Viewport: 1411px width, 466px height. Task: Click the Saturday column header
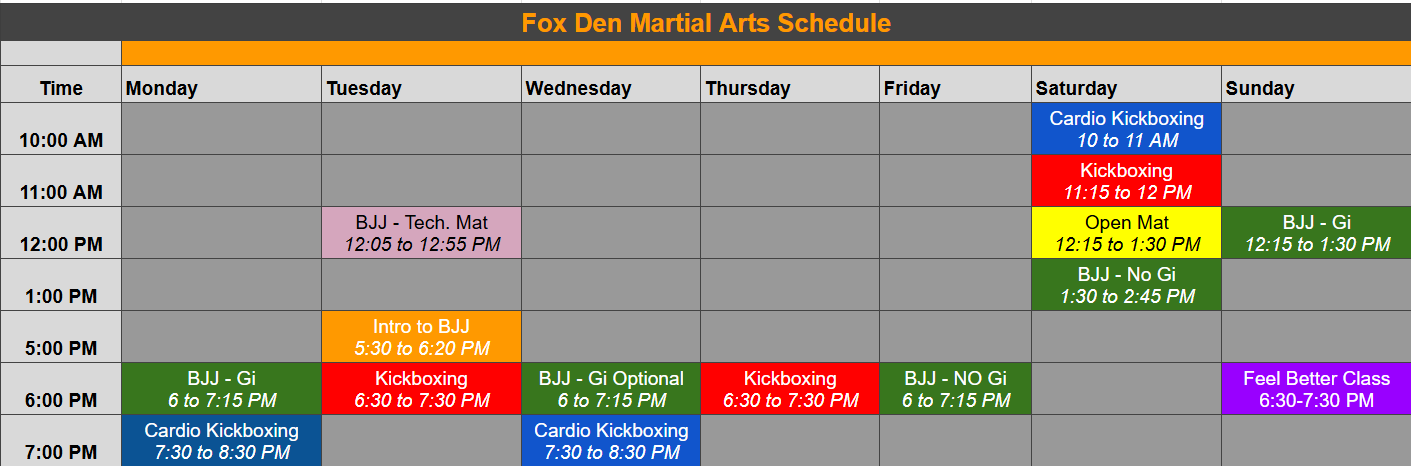click(x=1126, y=85)
